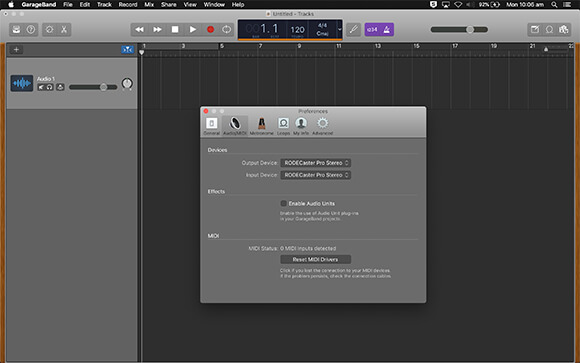580x363 pixels.
Task: Open the Edit menu
Action: tap(85, 4)
